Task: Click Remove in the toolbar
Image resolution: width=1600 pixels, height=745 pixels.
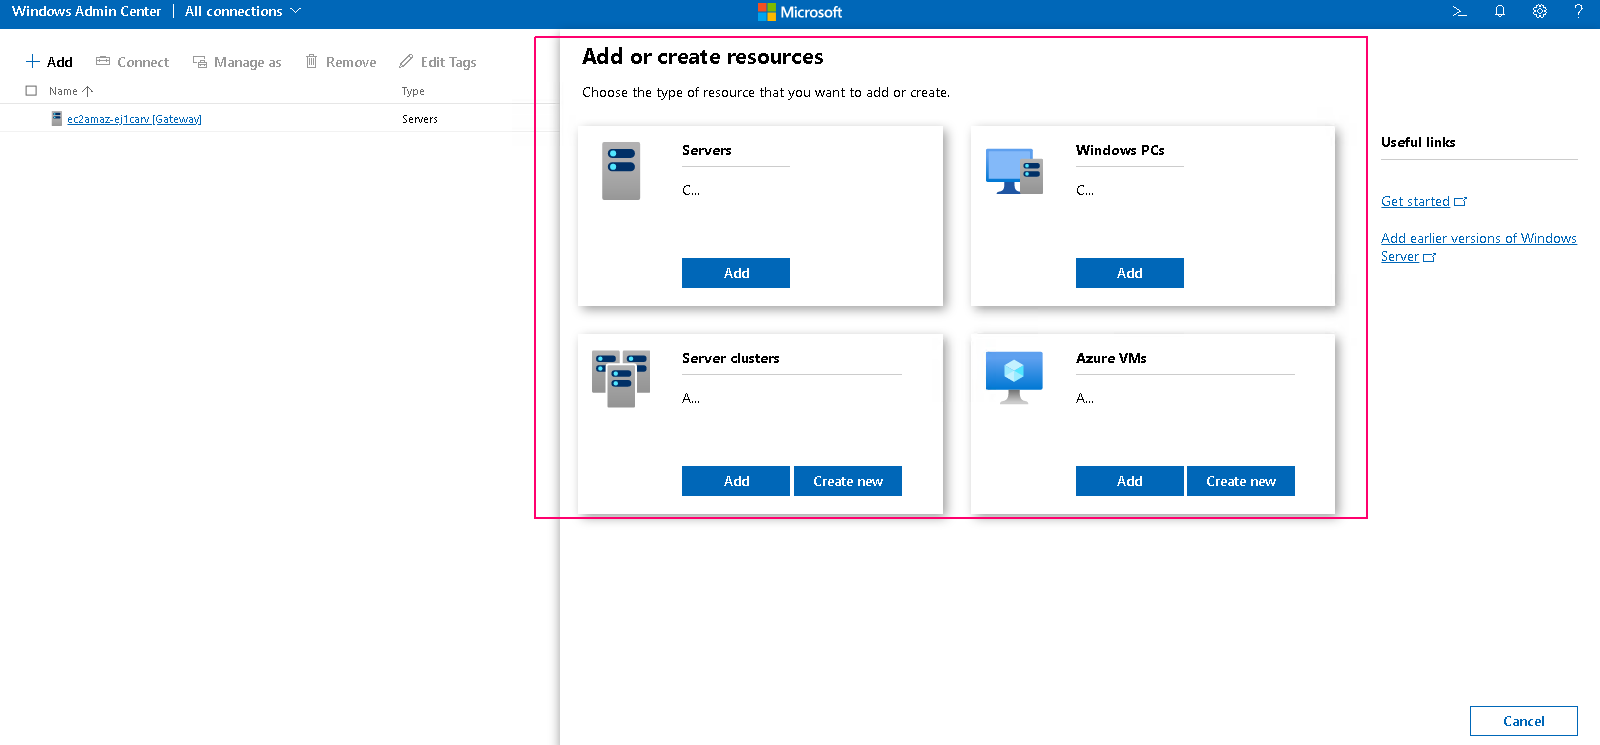Action: [x=341, y=62]
